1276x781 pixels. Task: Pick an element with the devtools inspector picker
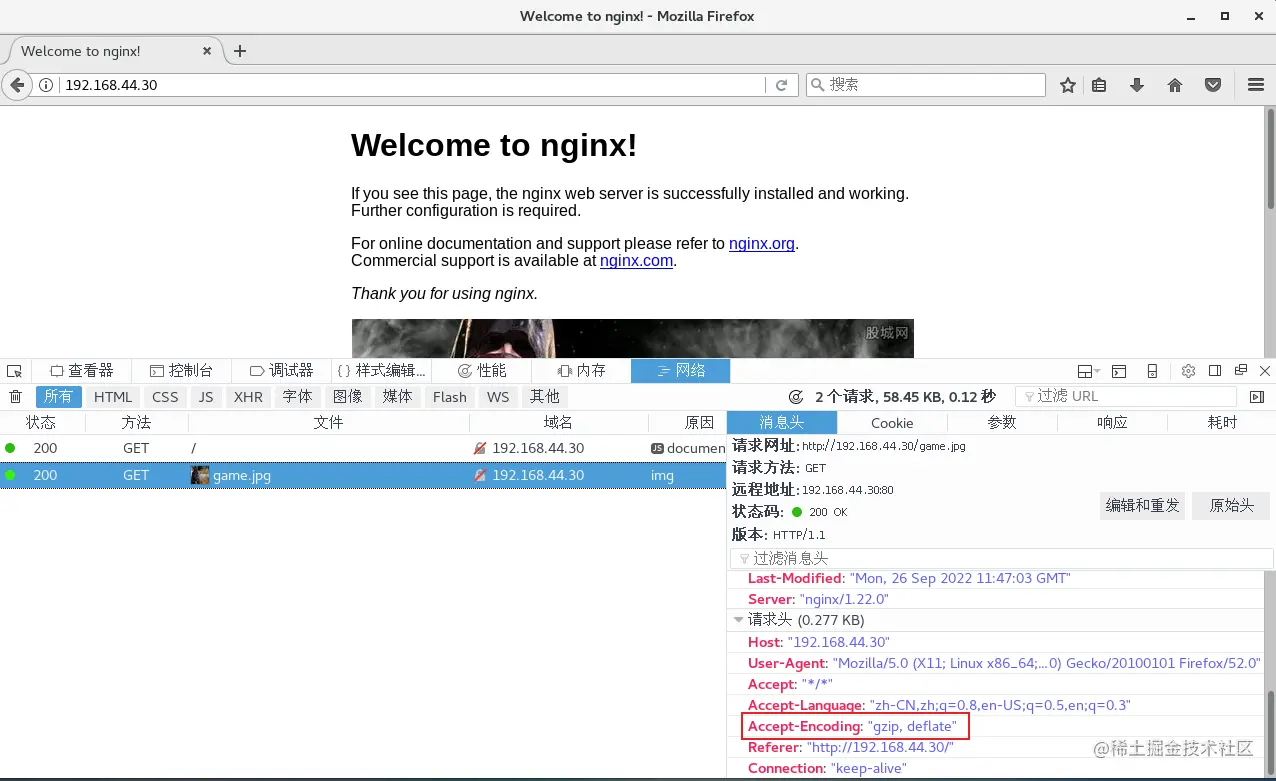click(x=14, y=371)
